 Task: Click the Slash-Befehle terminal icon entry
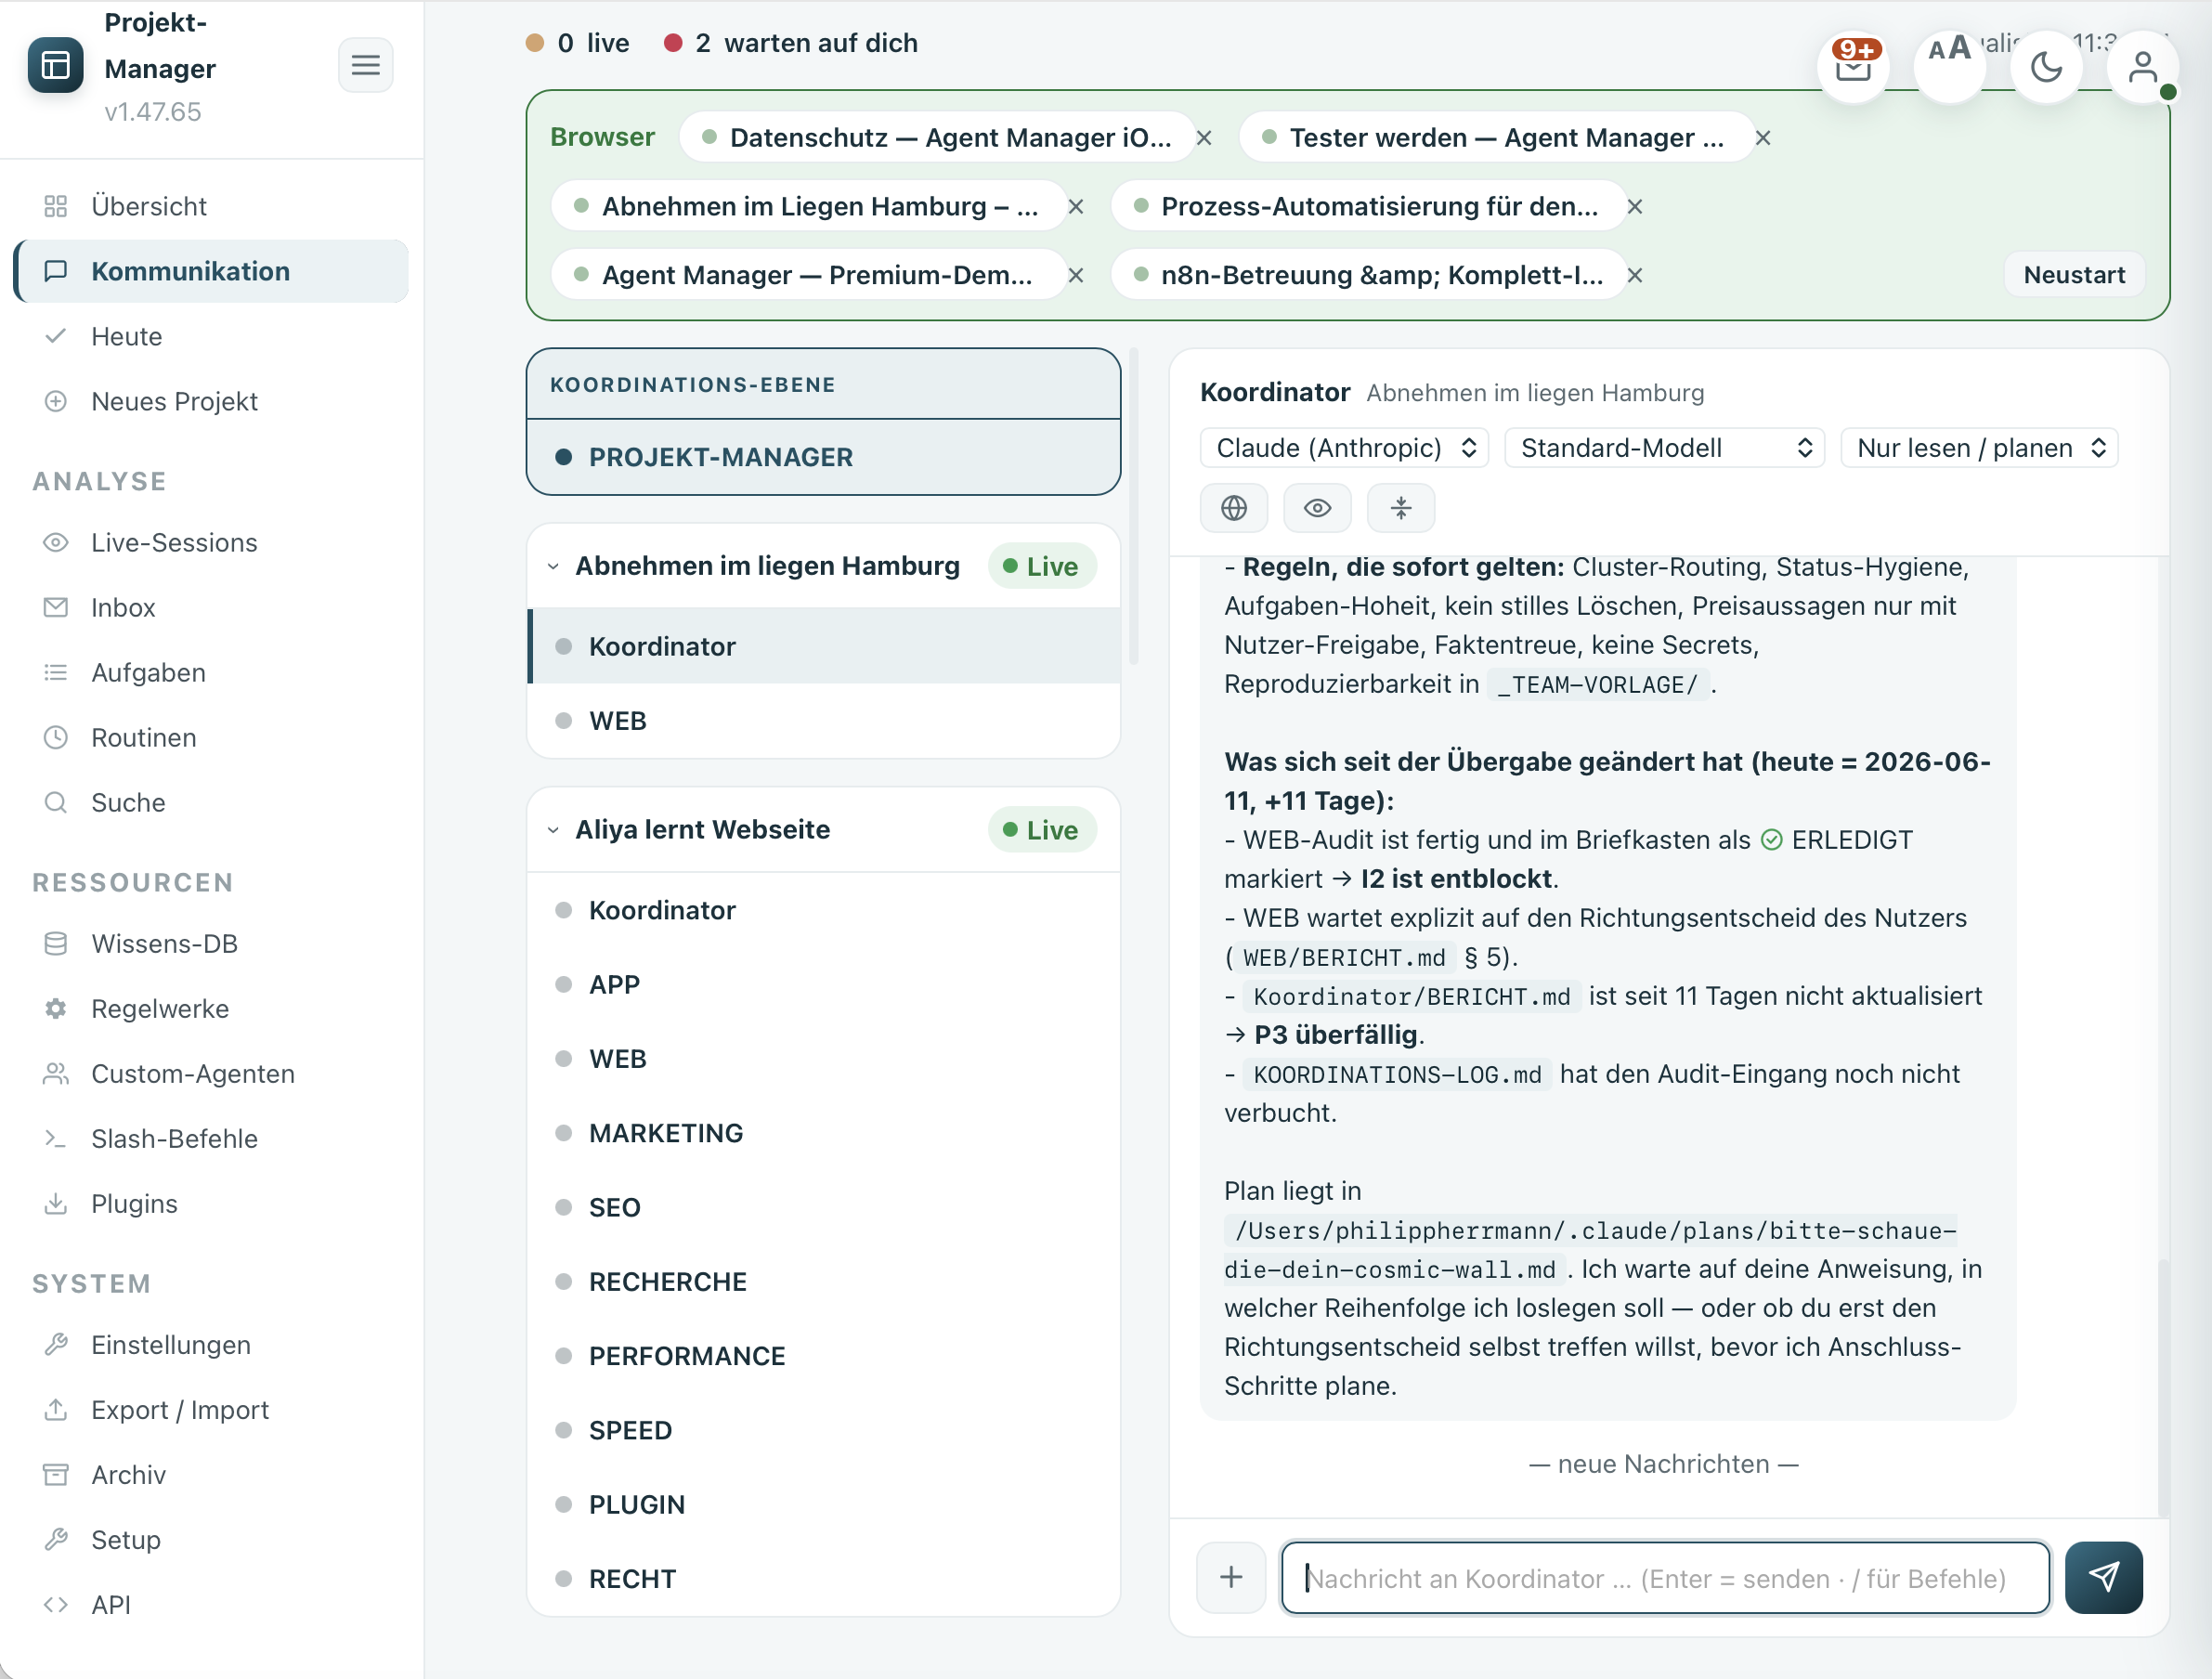coord(212,1138)
